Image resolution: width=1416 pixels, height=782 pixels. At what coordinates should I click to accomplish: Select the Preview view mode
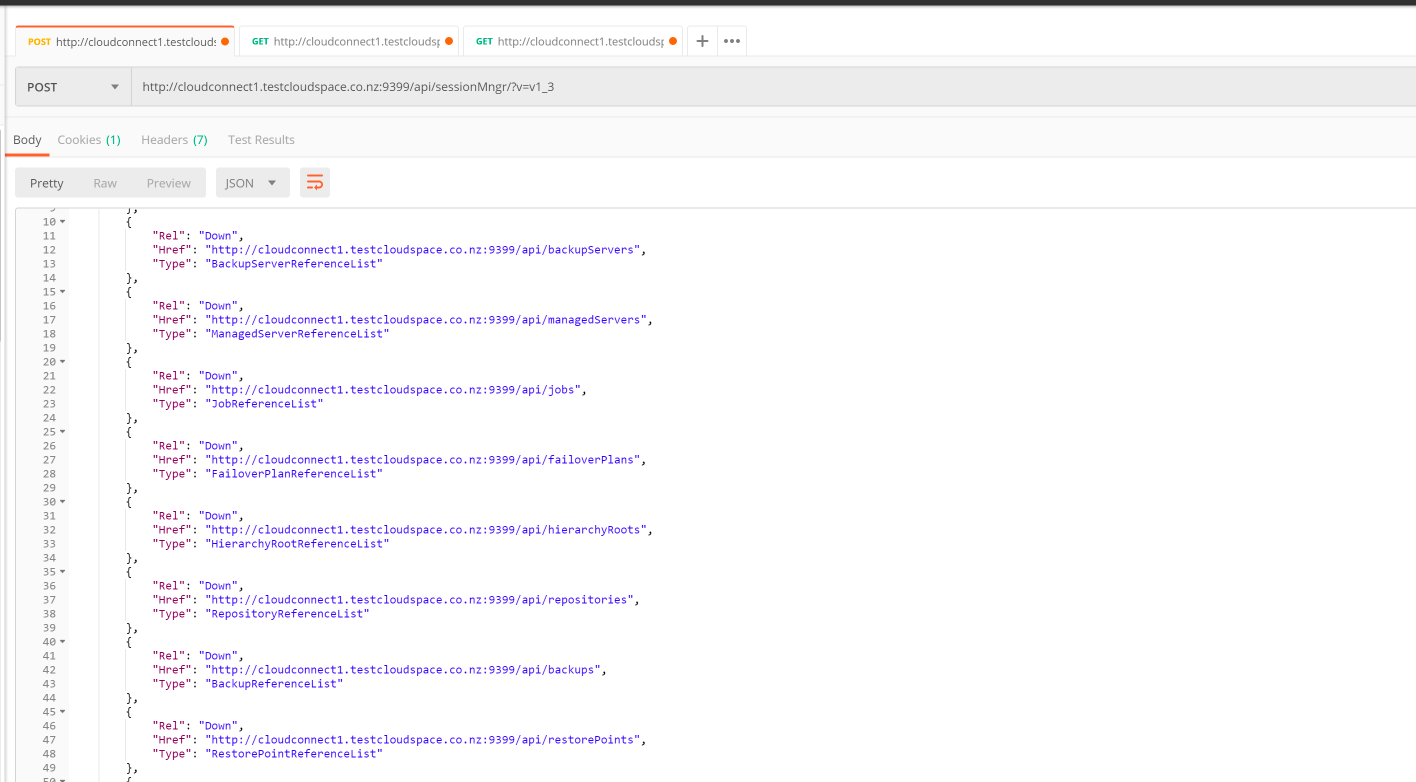click(168, 183)
